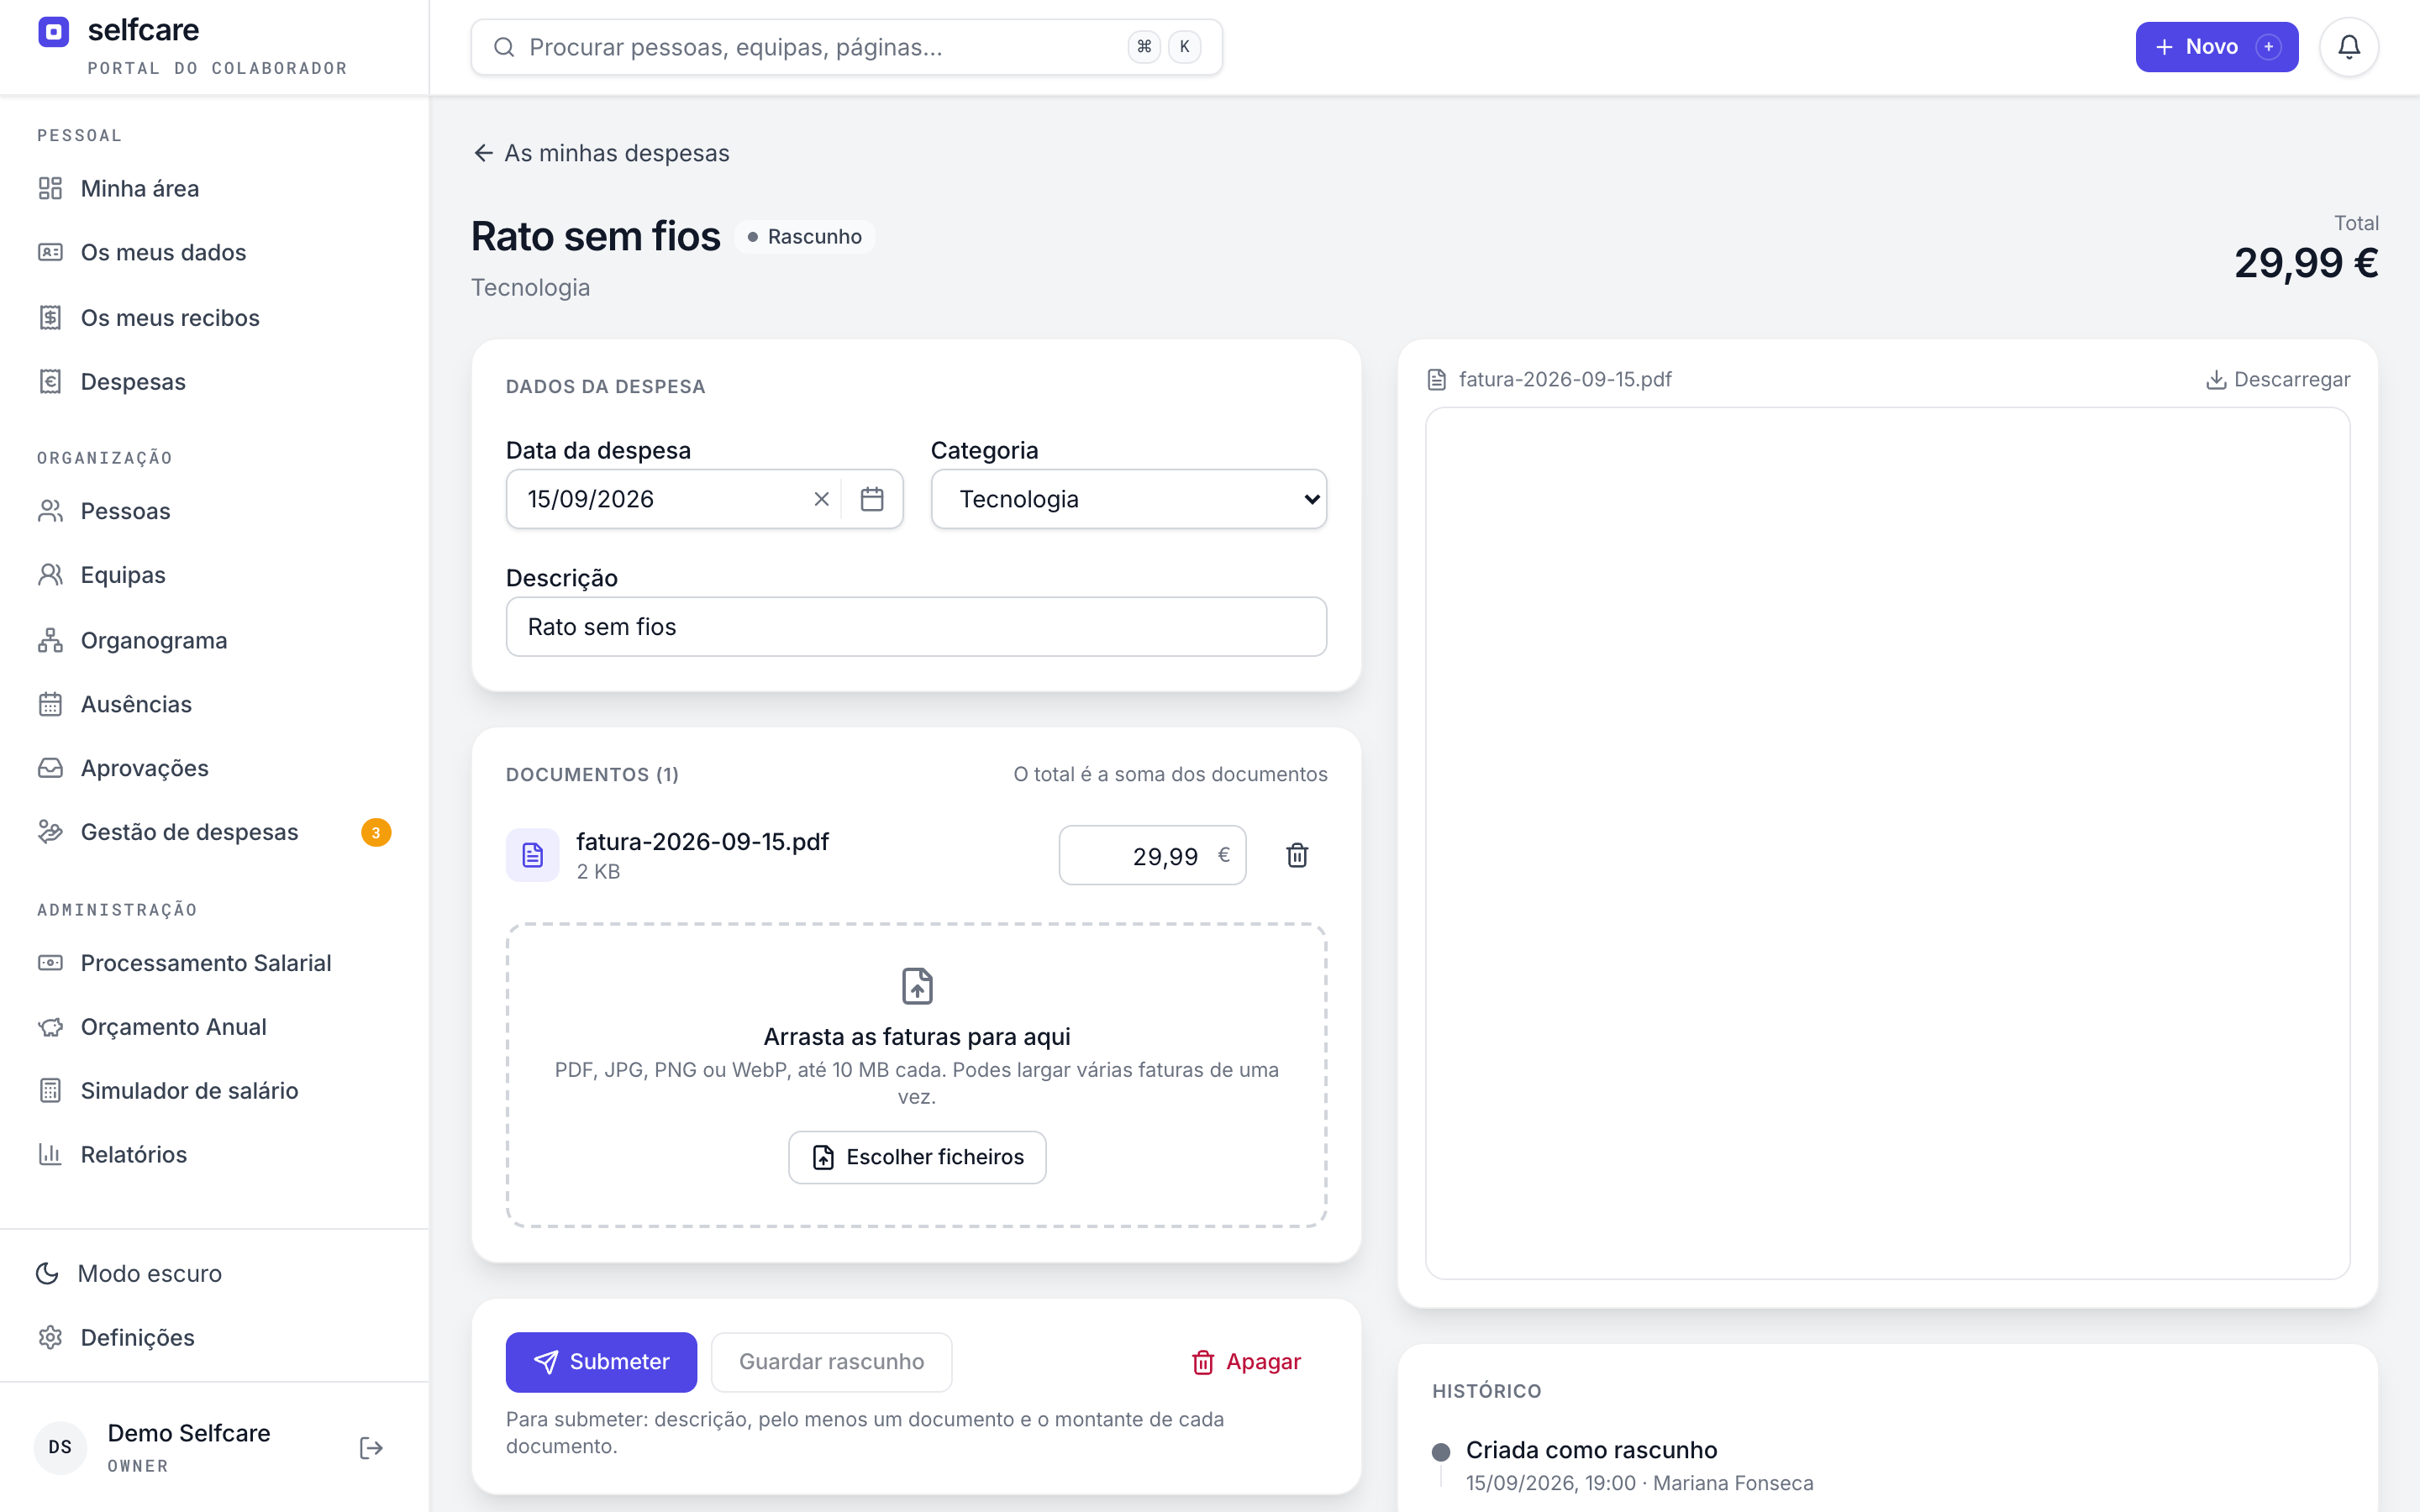Viewport: 2420px width, 1512px height.
Task: Go to Os meus dados
Action: coord(214,252)
